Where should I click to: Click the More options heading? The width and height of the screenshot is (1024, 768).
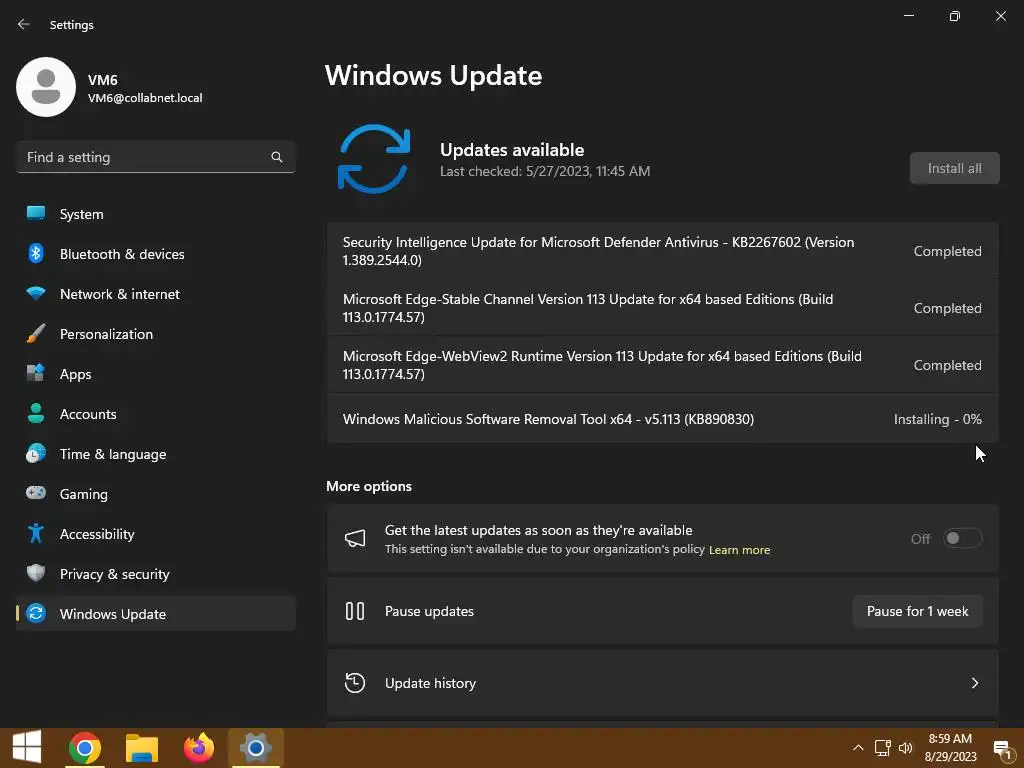click(369, 486)
